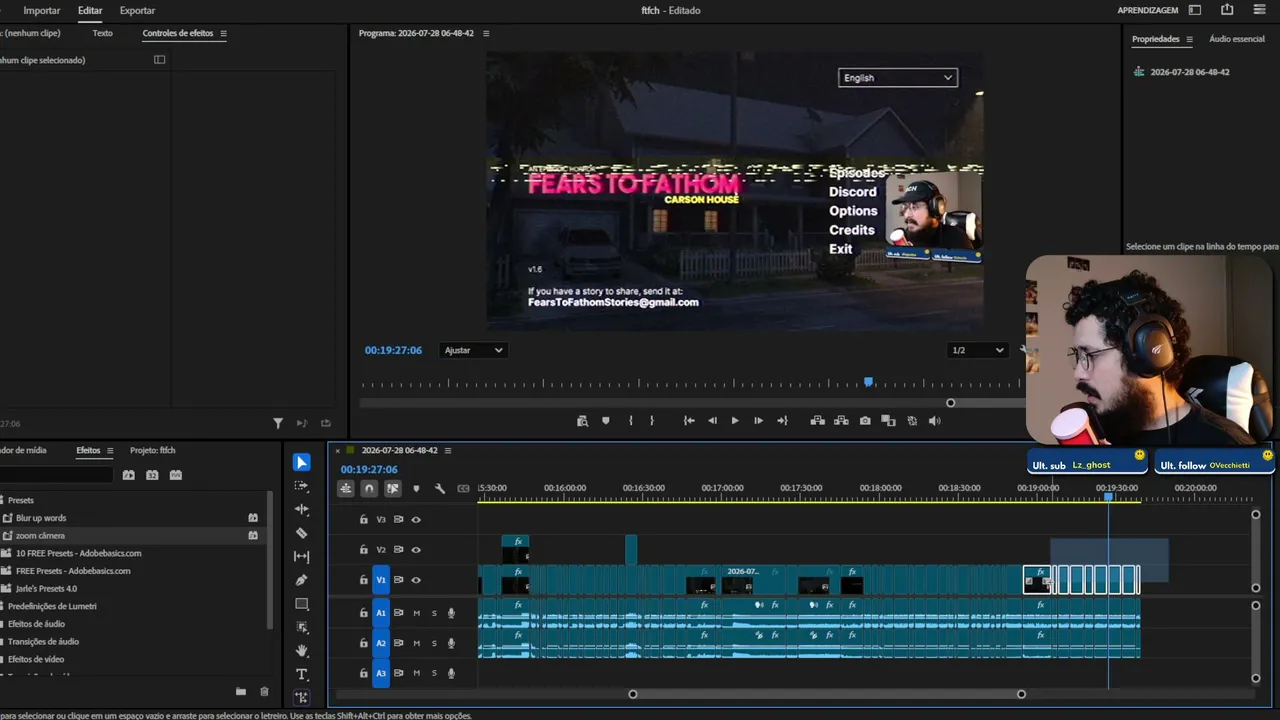Select the Razor tool

302,533
